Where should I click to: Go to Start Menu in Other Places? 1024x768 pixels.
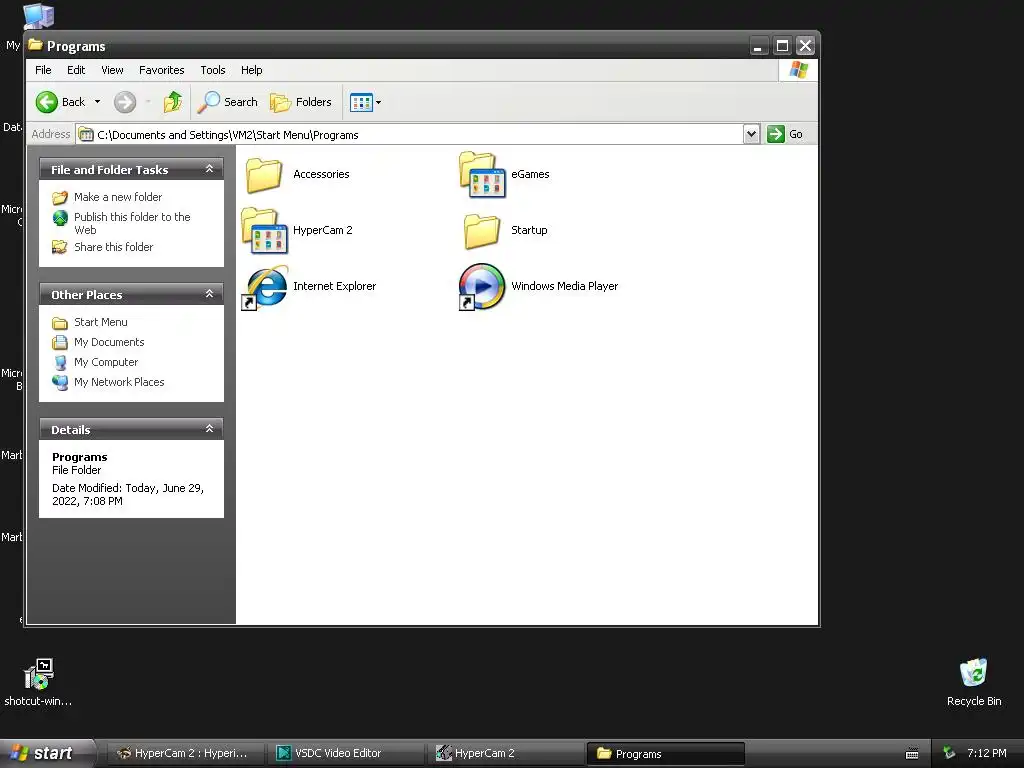tap(101, 322)
